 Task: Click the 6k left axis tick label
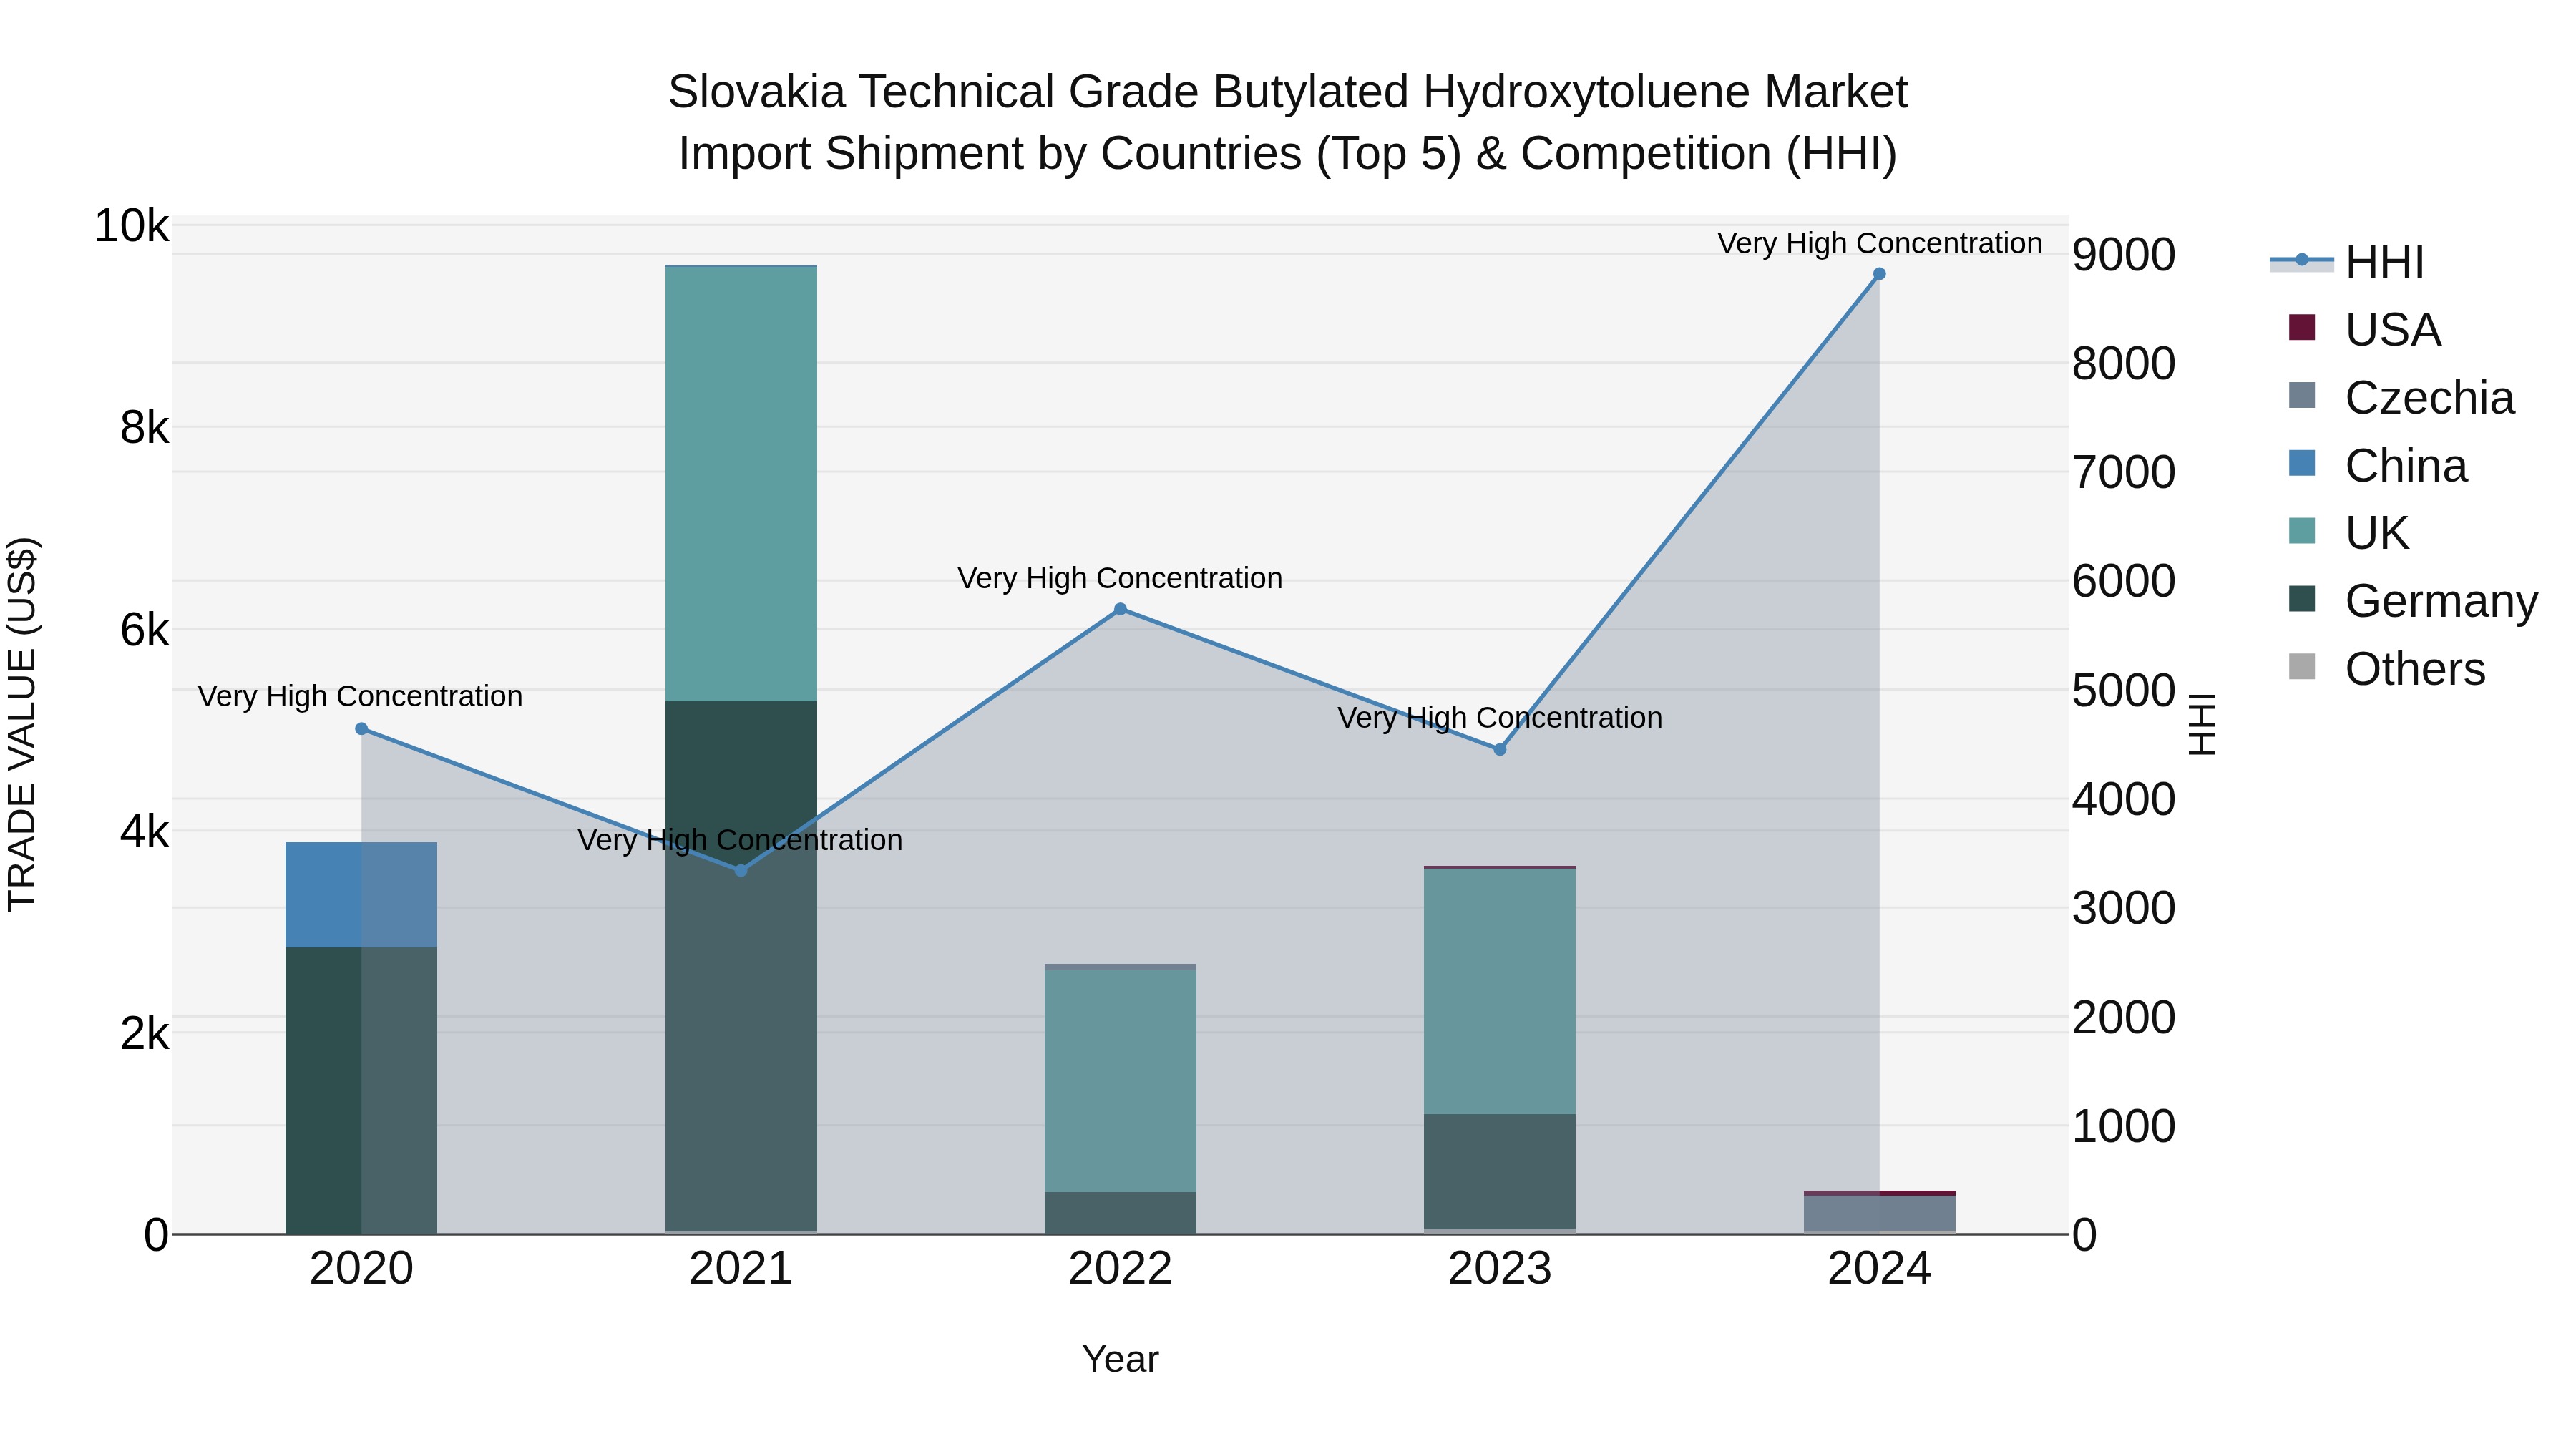(145, 630)
